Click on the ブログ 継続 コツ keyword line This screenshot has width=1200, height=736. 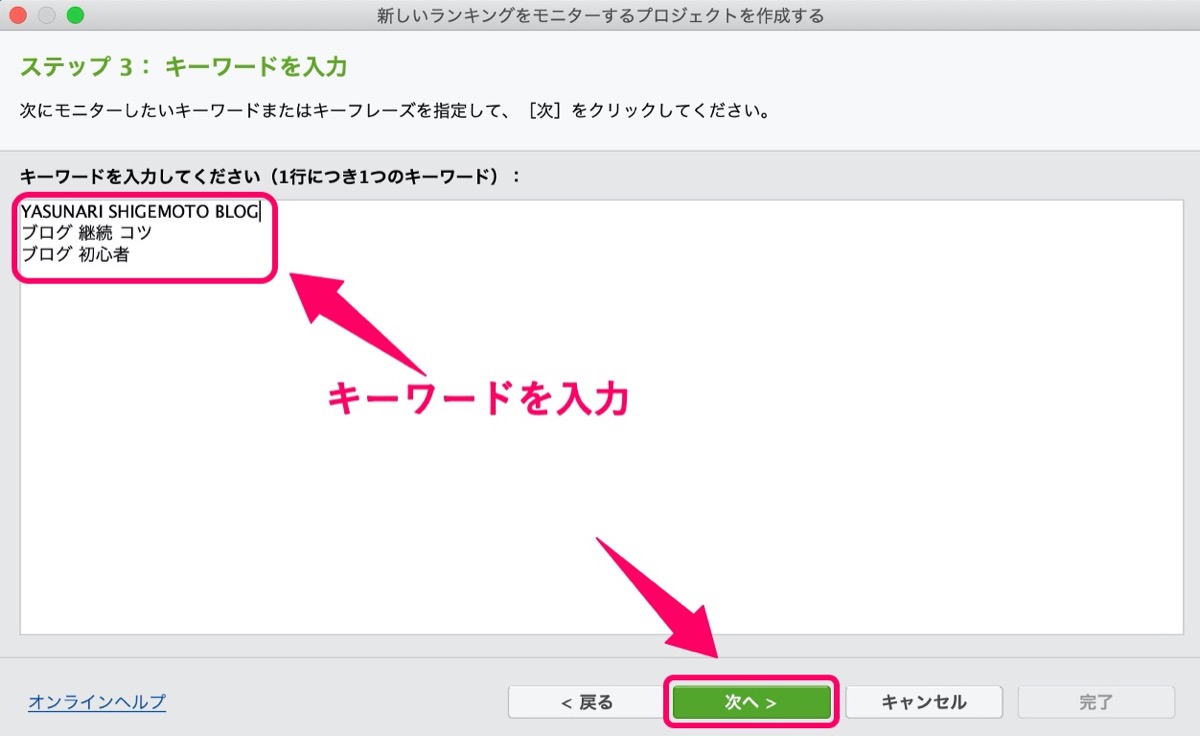86,233
